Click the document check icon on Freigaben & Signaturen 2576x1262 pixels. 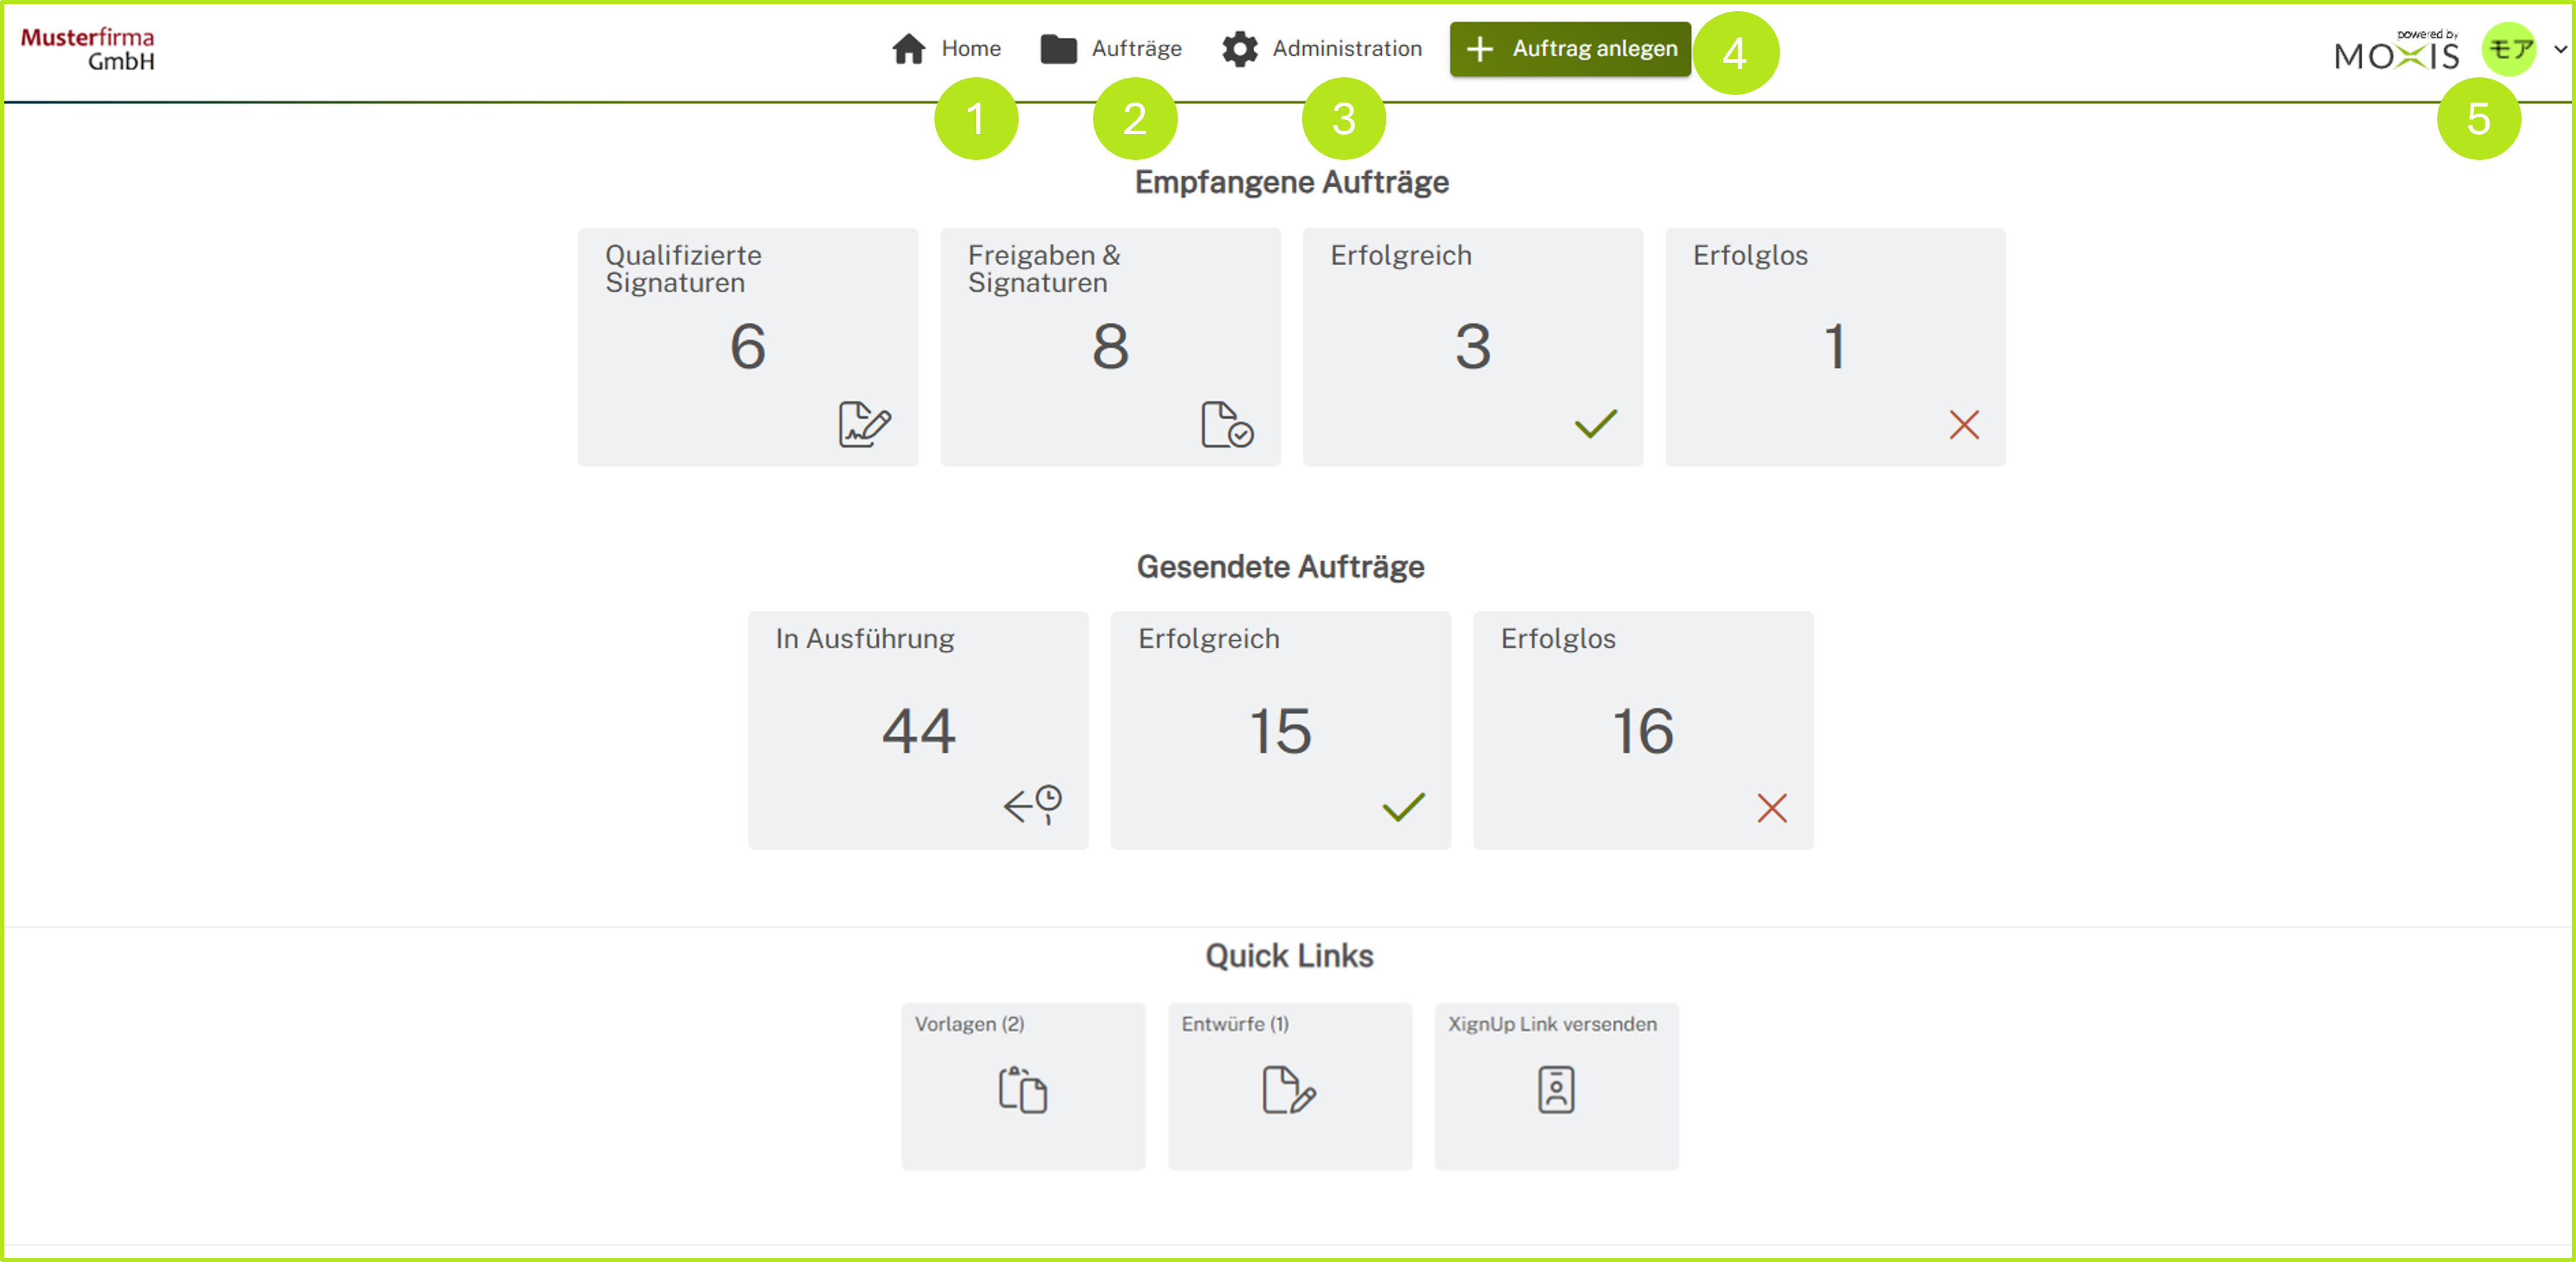click(x=1226, y=424)
